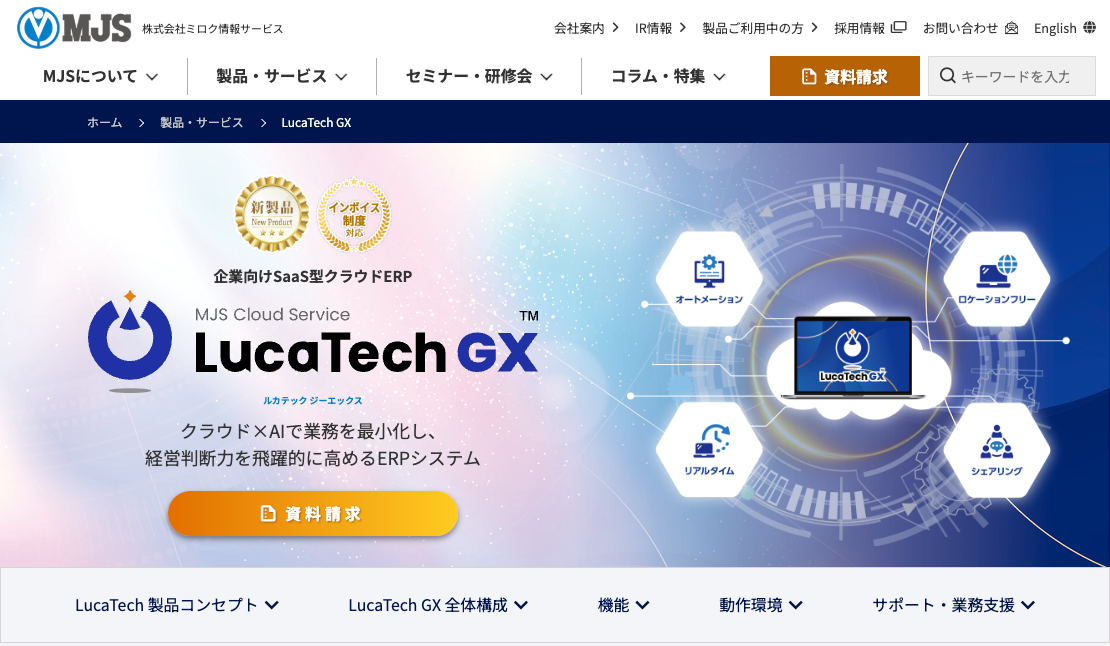This screenshot has width=1110, height=646.
Task: Expand the MJSについて menu
Action: point(100,76)
